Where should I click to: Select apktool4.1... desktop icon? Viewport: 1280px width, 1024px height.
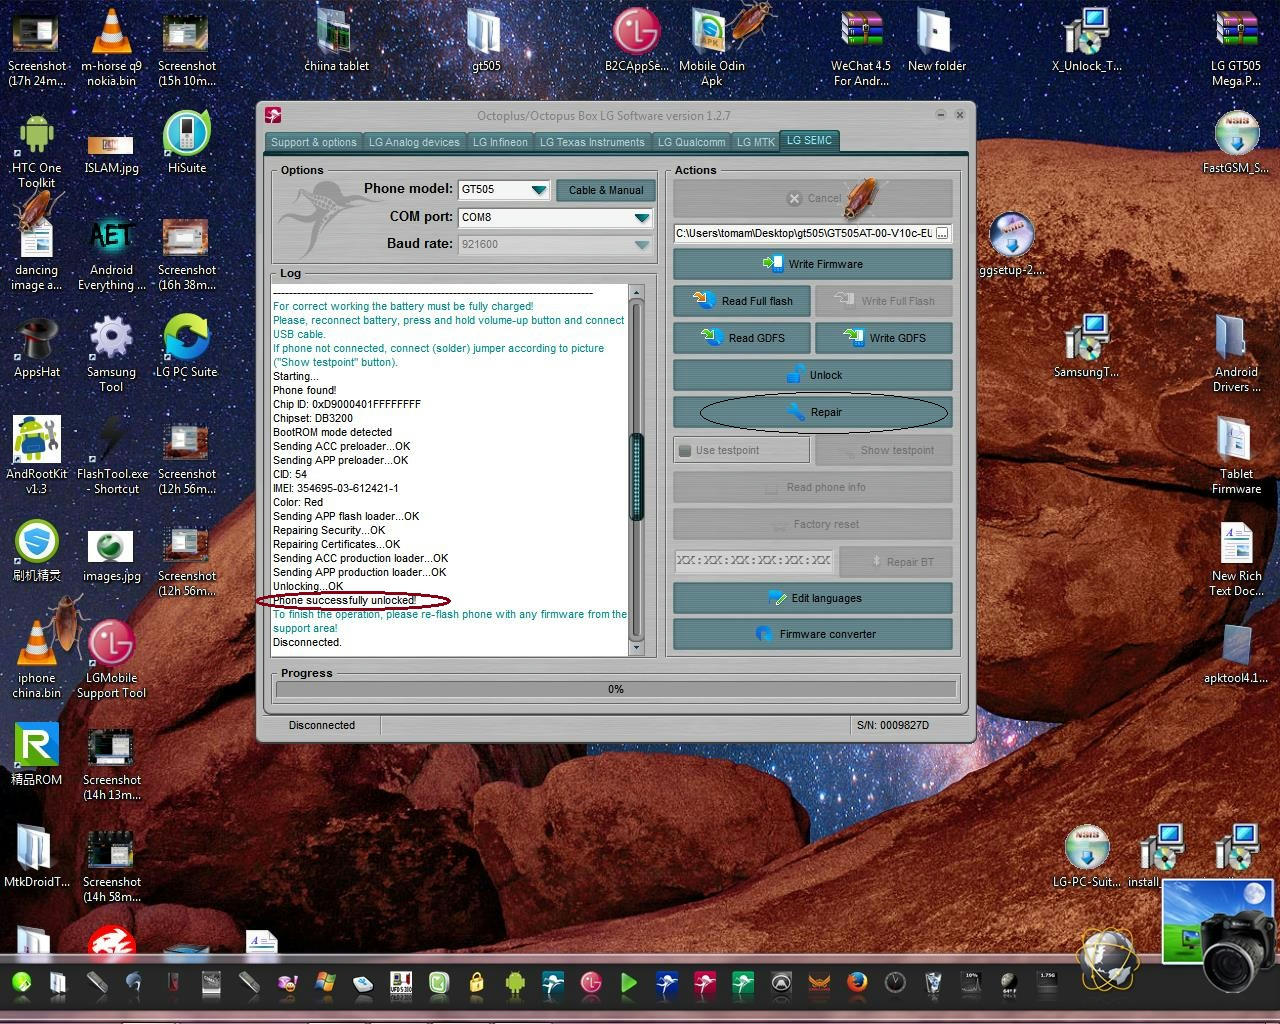point(1236,654)
